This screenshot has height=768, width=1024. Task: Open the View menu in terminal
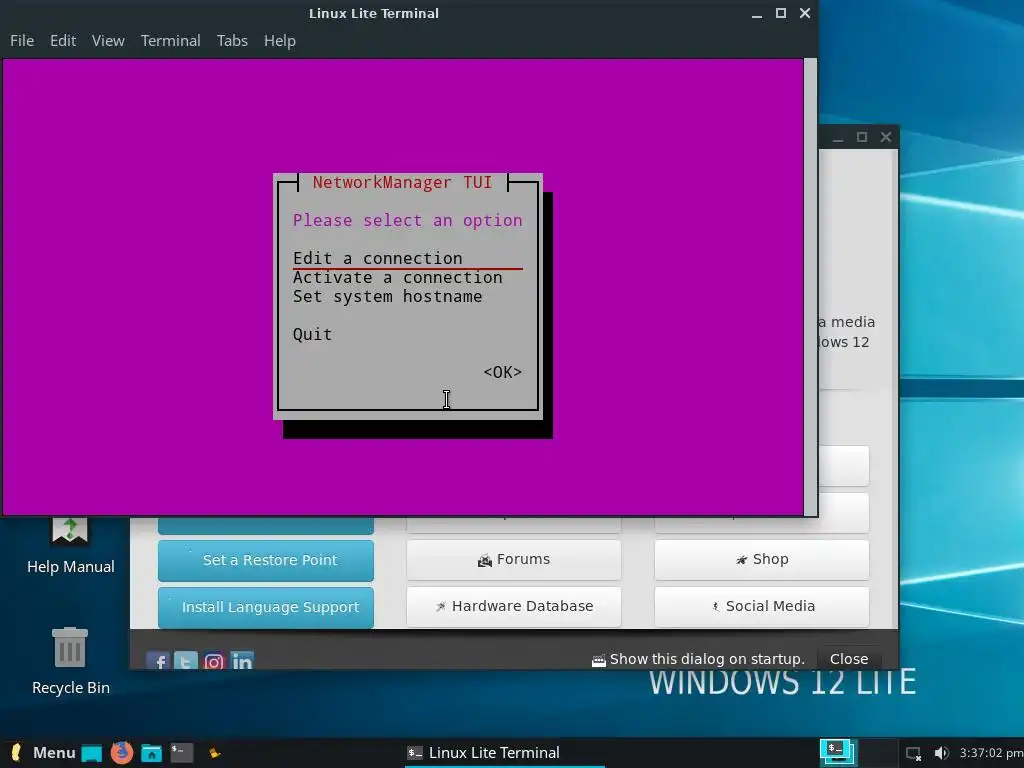click(108, 40)
